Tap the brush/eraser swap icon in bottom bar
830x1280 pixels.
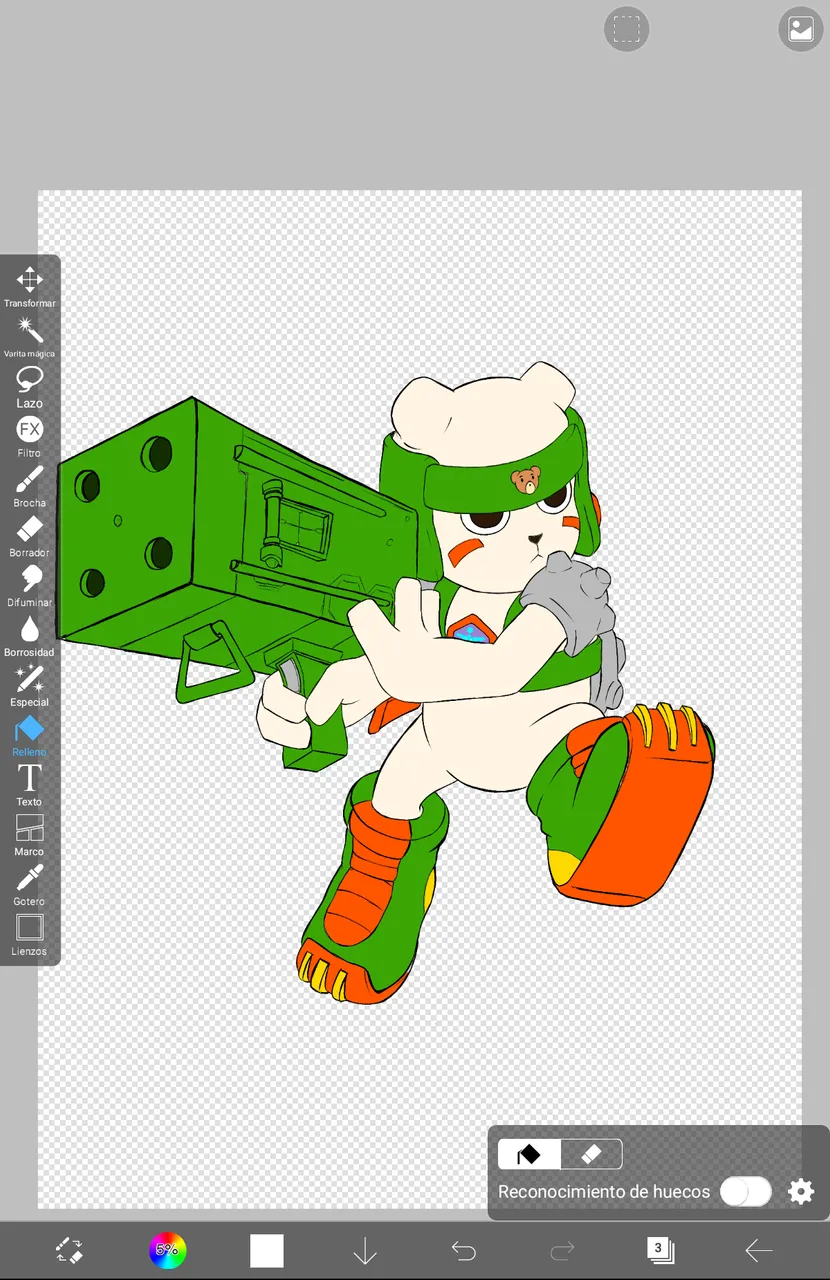coord(68,1250)
